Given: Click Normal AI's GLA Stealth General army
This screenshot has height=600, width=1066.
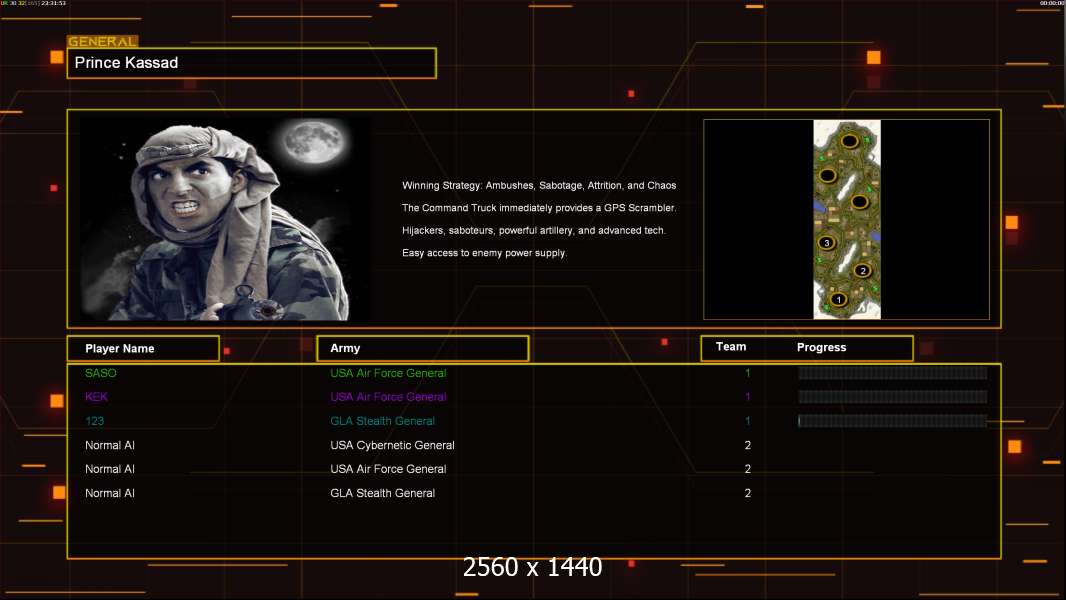Looking at the screenshot, I should pos(382,493).
